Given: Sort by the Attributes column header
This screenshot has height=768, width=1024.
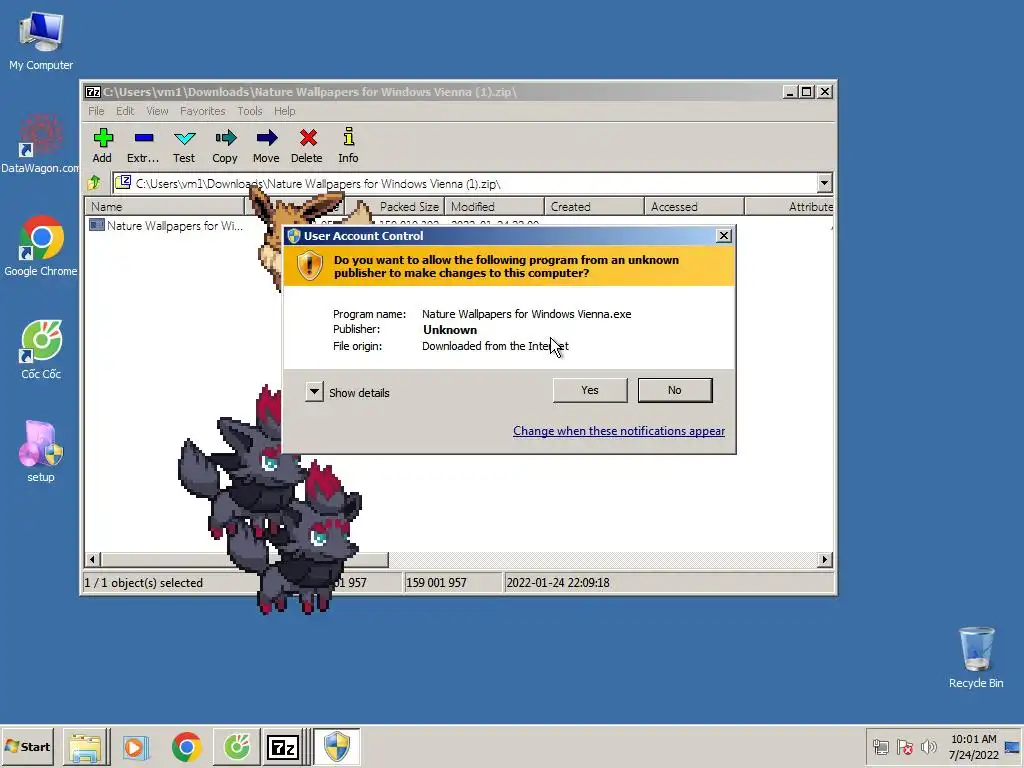Looking at the screenshot, I should point(789,206).
